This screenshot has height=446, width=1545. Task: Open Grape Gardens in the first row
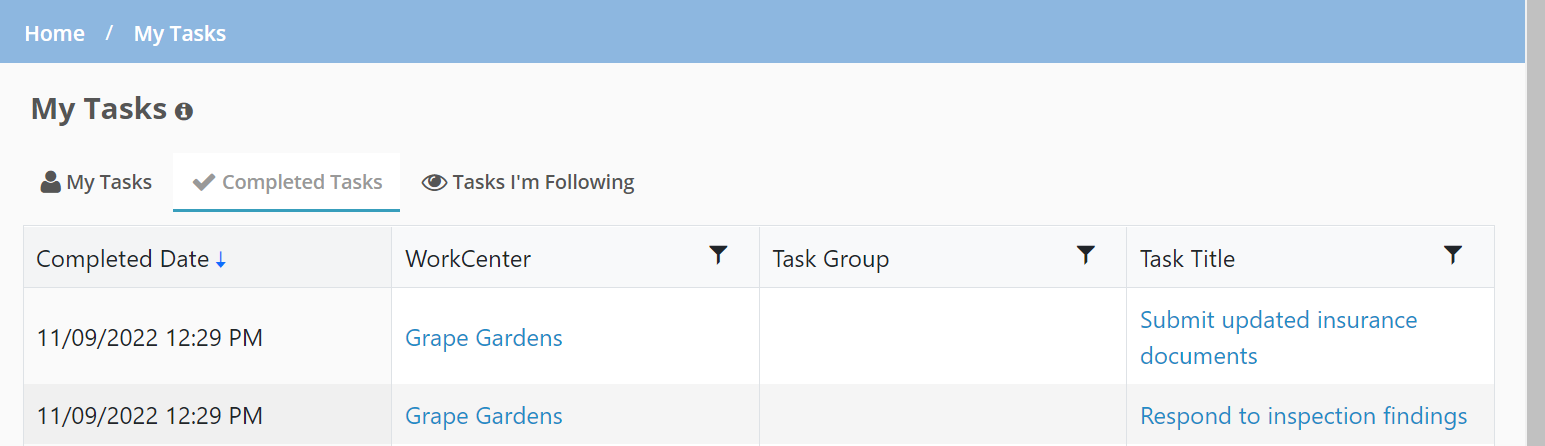point(484,338)
